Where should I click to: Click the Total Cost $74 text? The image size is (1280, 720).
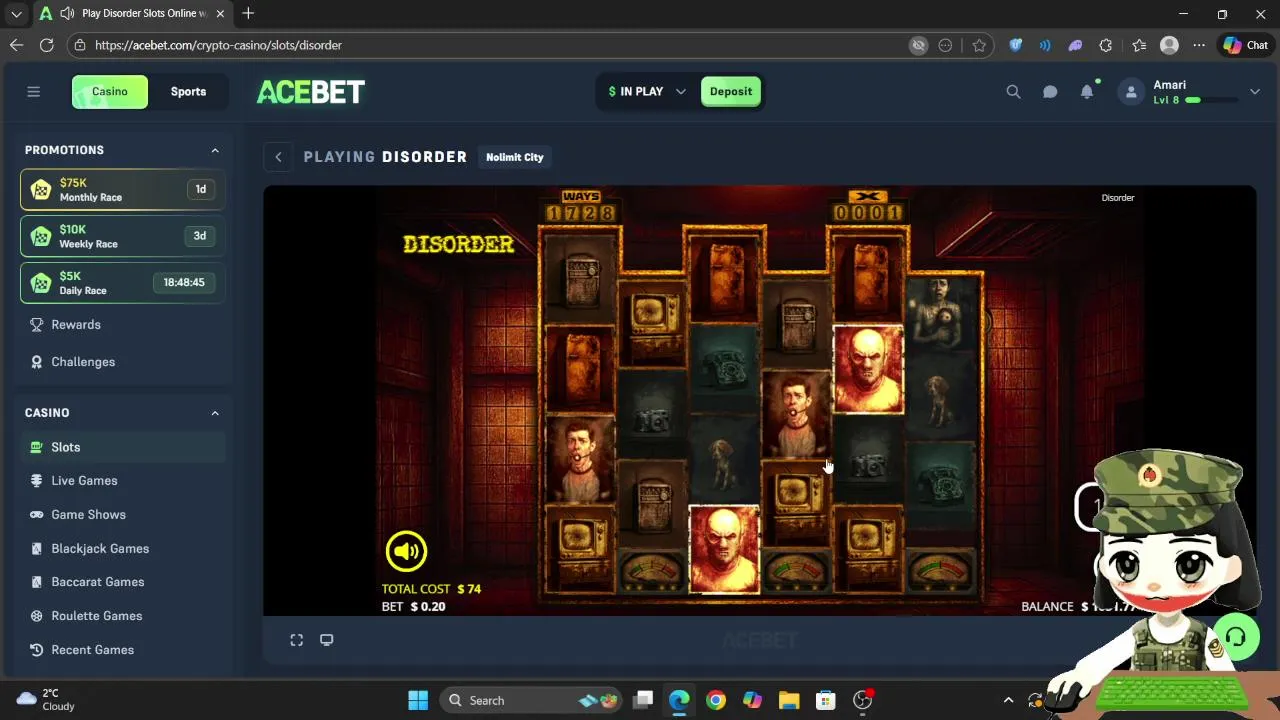click(x=431, y=589)
